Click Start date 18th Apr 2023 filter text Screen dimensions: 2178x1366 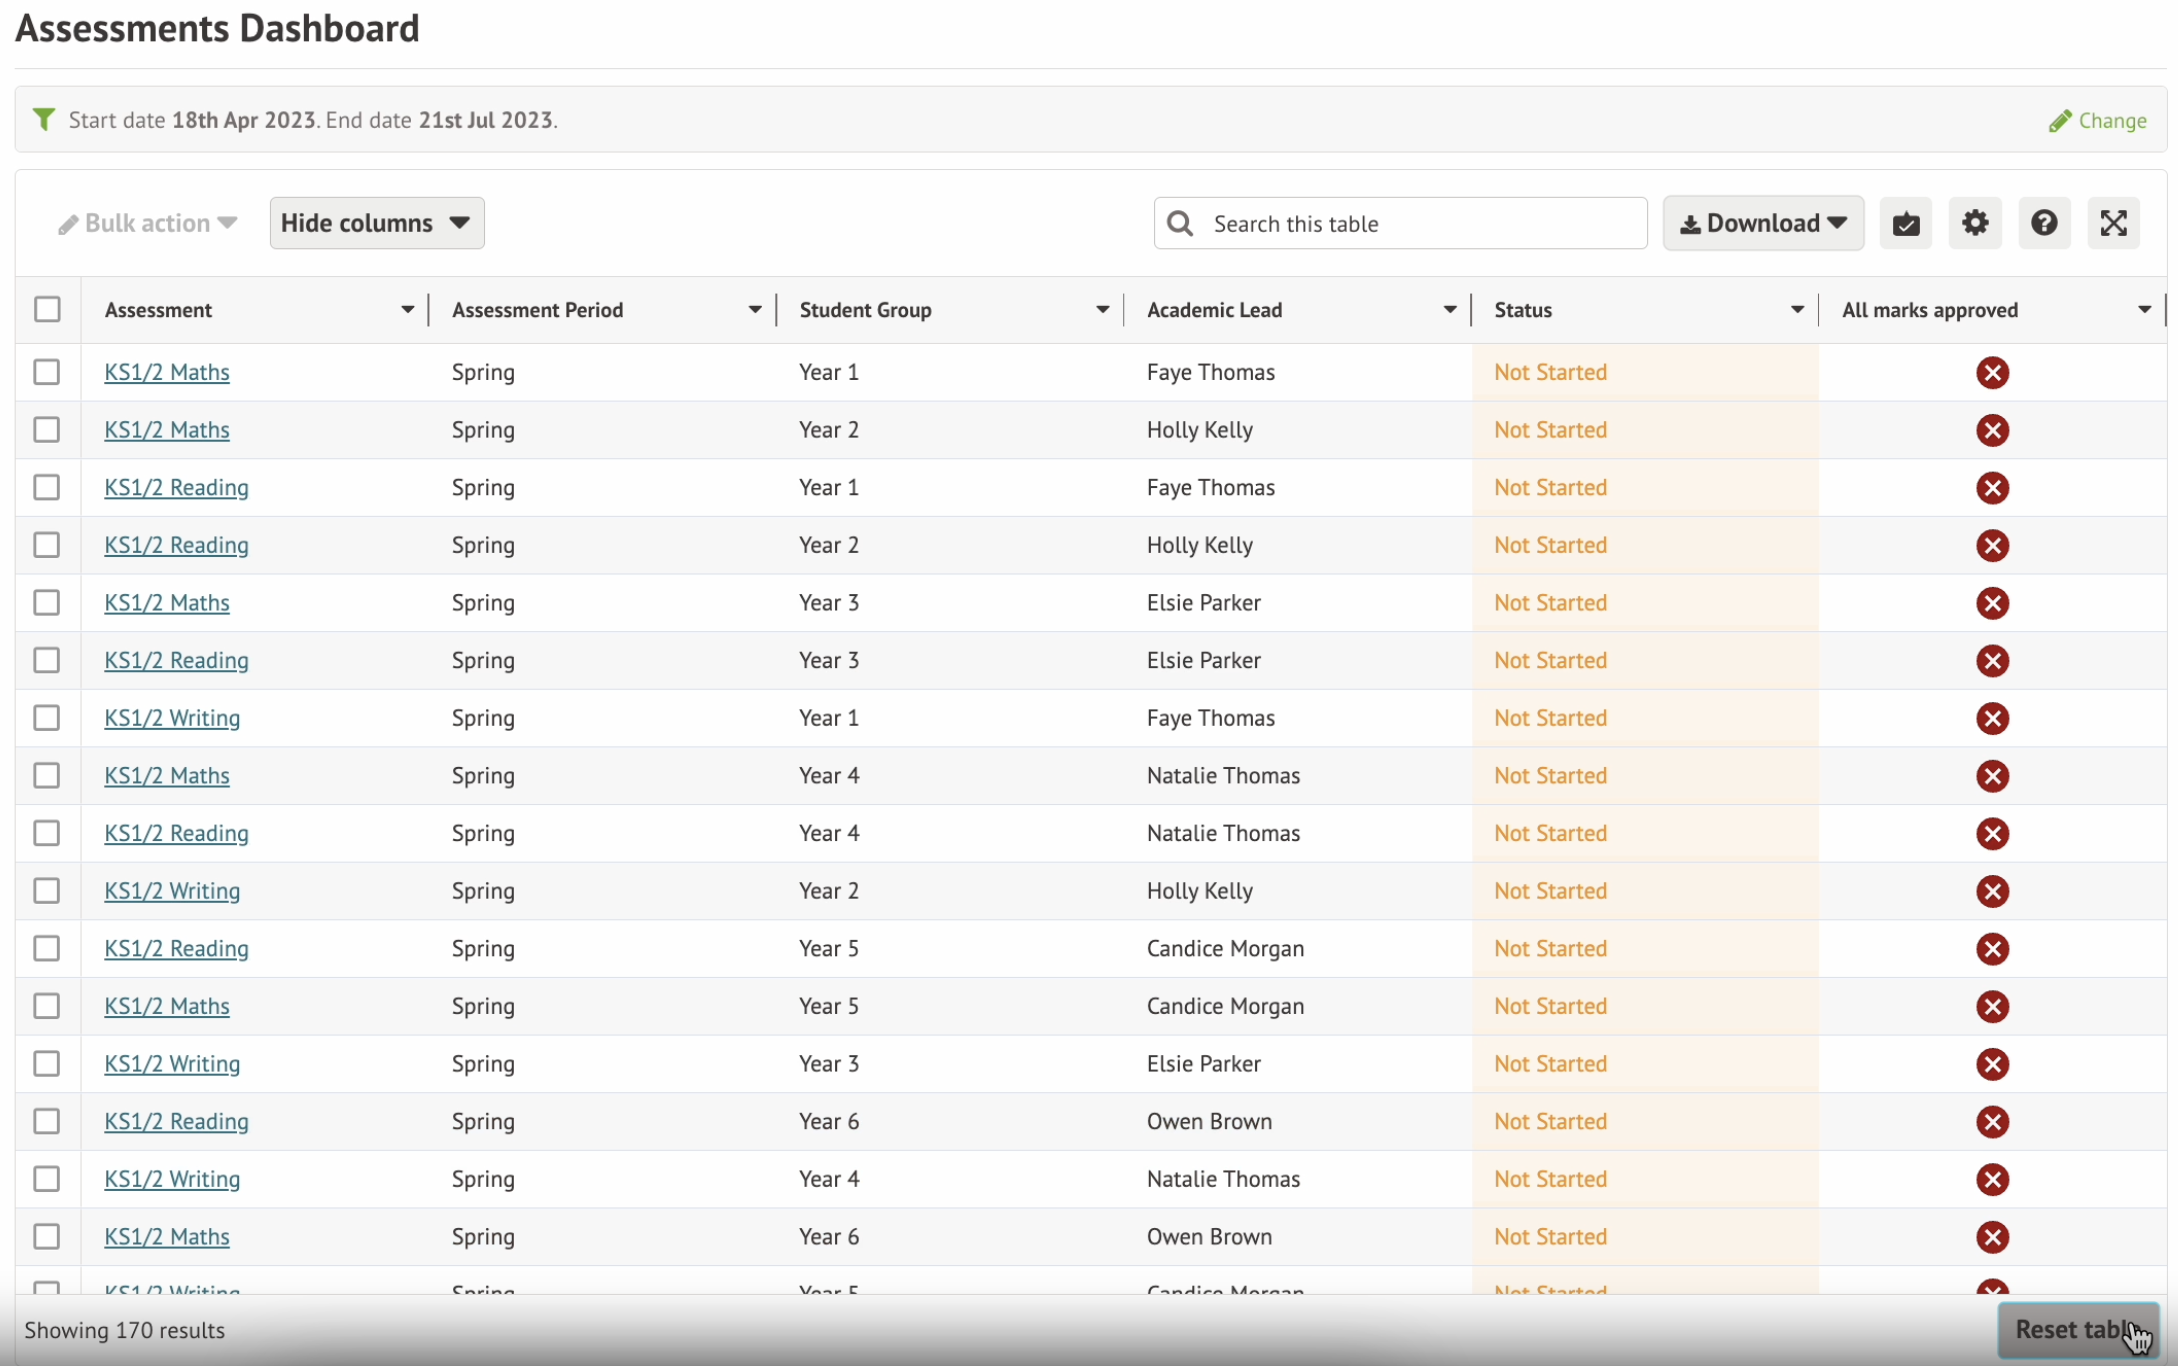click(x=192, y=120)
